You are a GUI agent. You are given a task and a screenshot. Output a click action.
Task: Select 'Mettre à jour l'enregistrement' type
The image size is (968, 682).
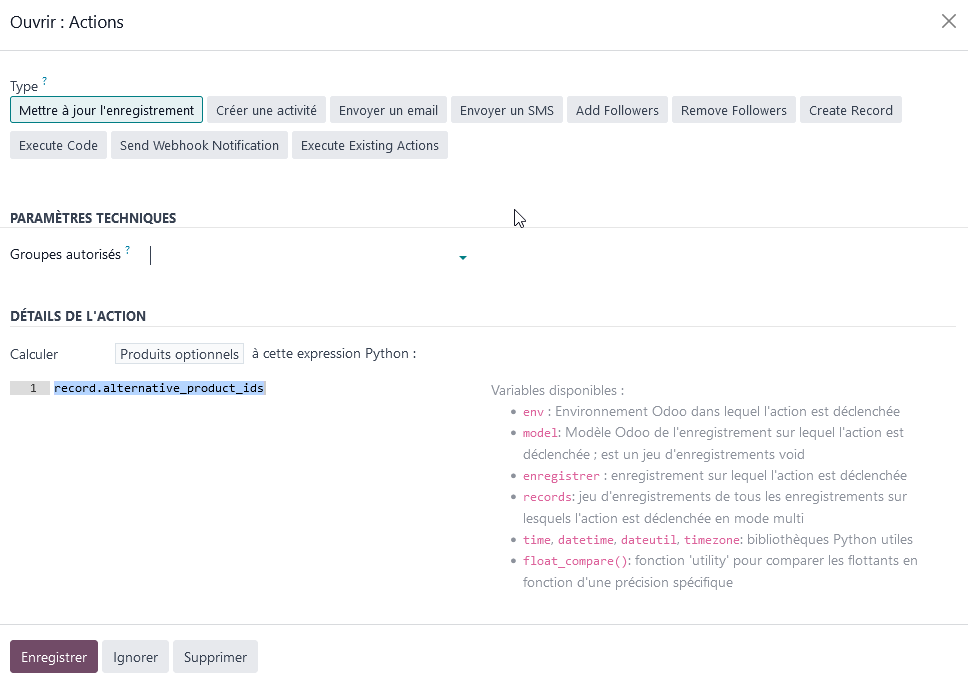[x=106, y=110]
